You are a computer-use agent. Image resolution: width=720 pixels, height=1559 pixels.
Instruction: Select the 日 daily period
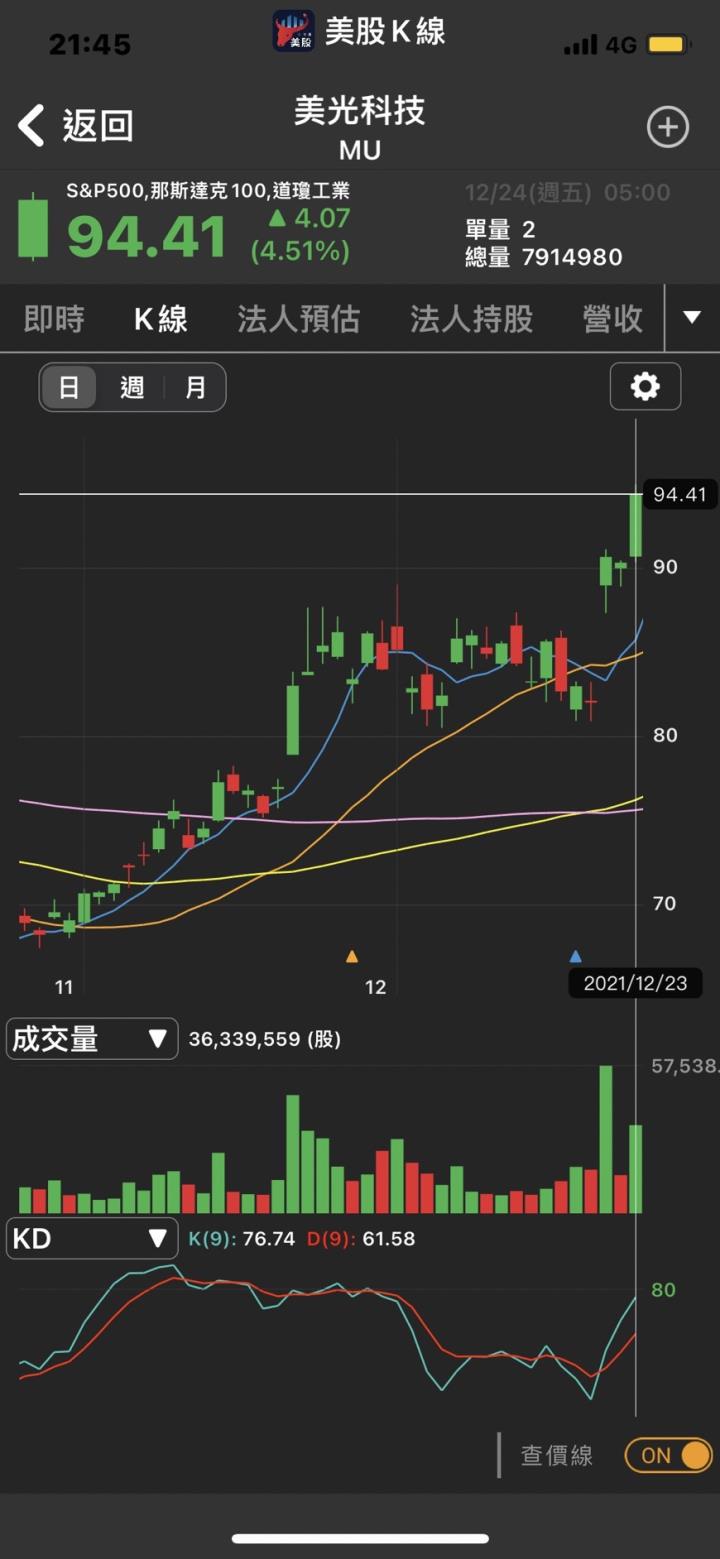(x=68, y=387)
